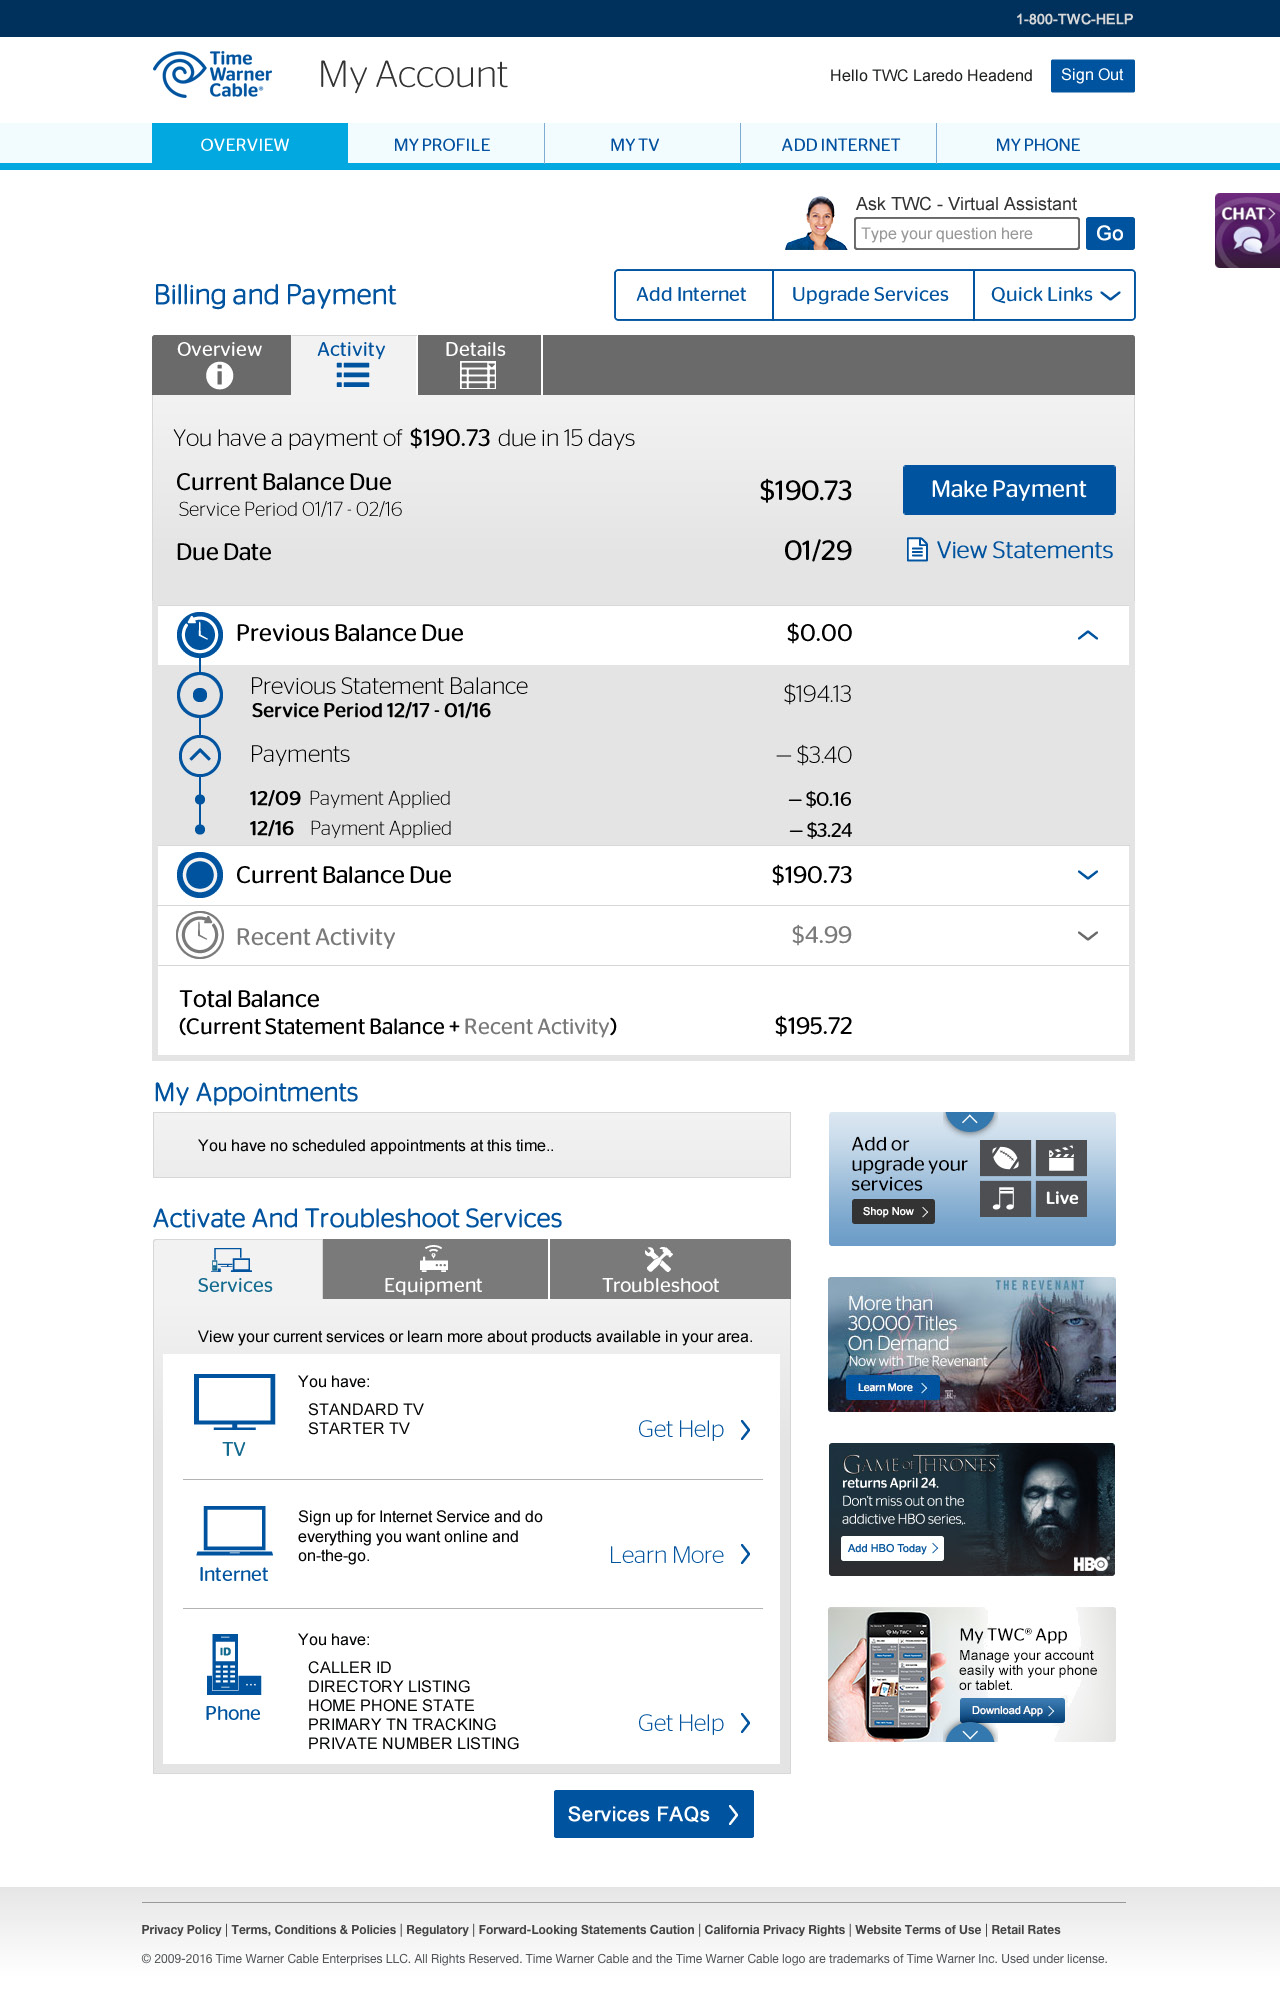This screenshot has width=1280, height=1997.
Task: Go to the OVERVIEW navigation tab
Action: 250,145
